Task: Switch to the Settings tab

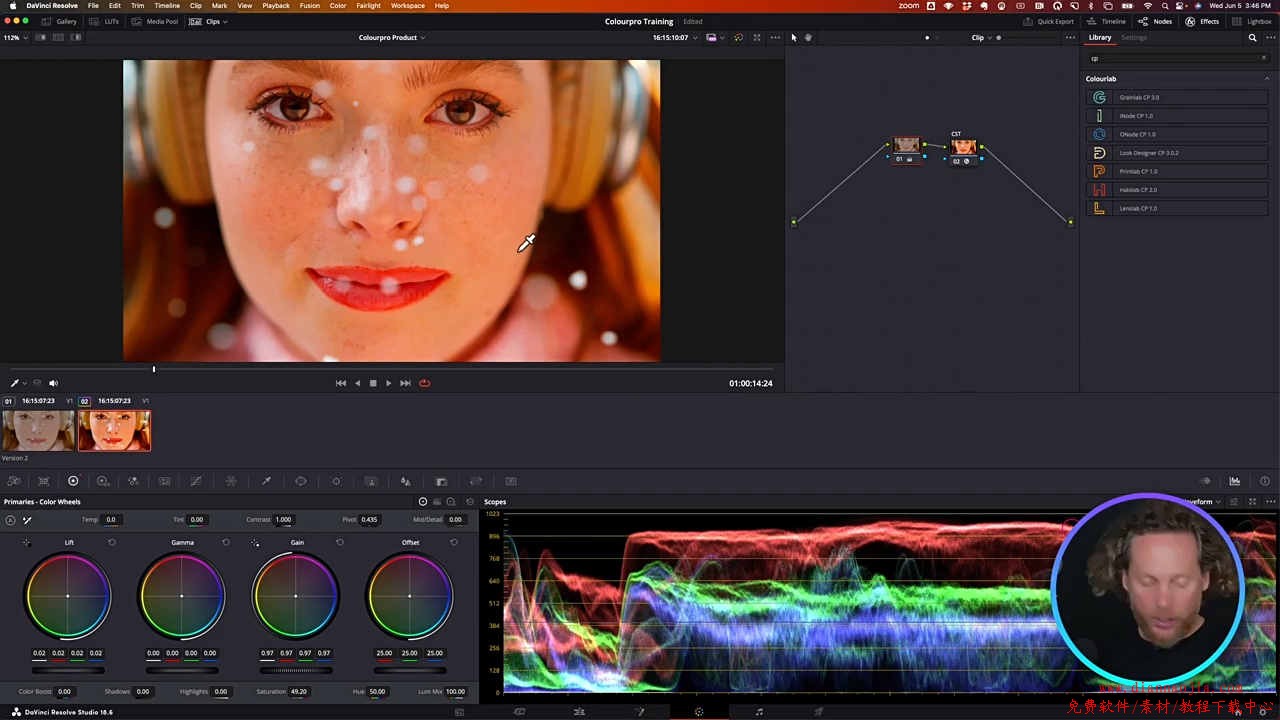Action: pos(1133,38)
